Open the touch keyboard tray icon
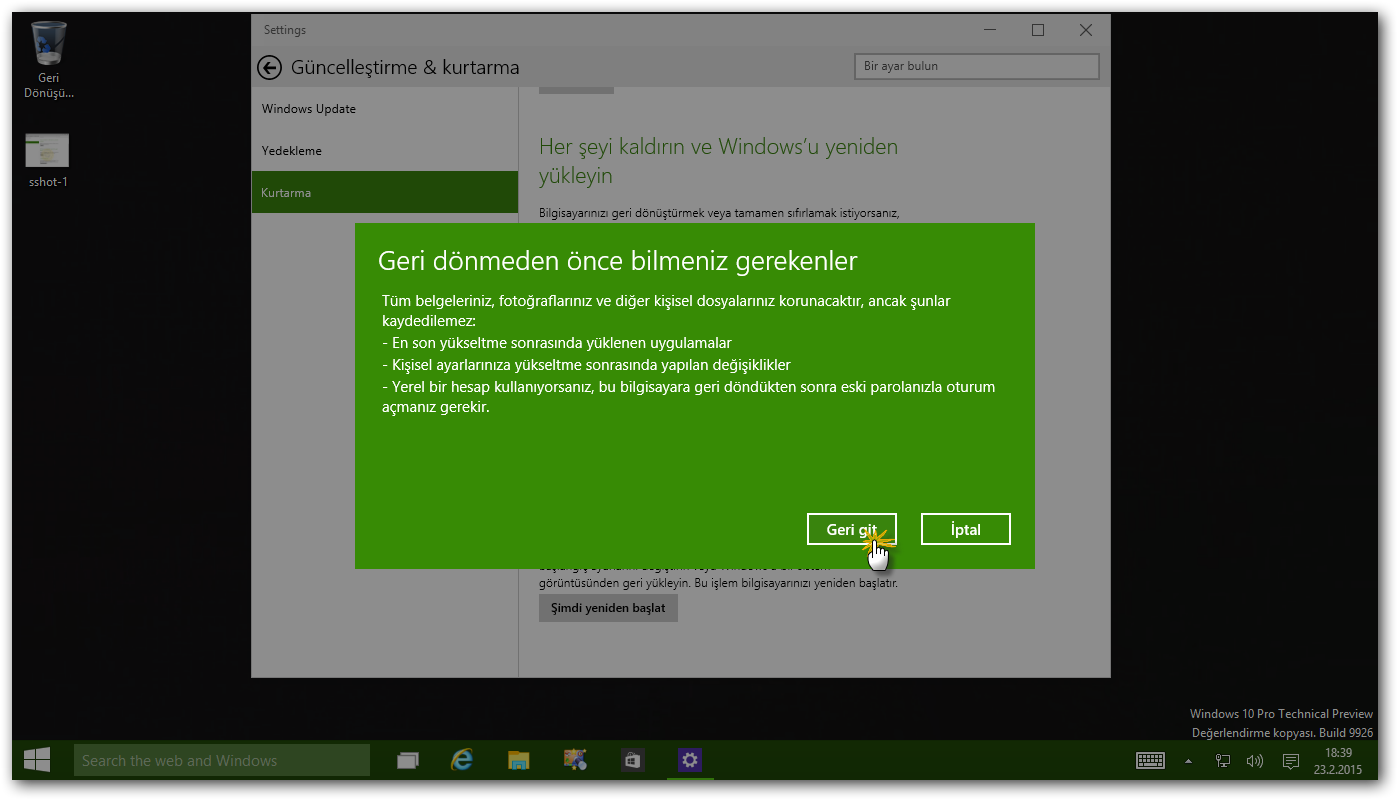 pyautogui.click(x=1151, y=761)
